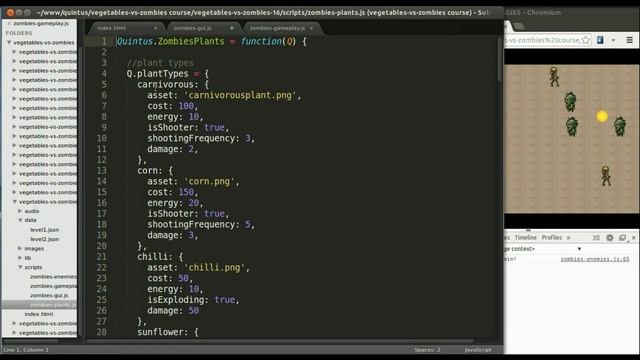Click 'cost: 150' on line 15

click(x=171, y=192)
